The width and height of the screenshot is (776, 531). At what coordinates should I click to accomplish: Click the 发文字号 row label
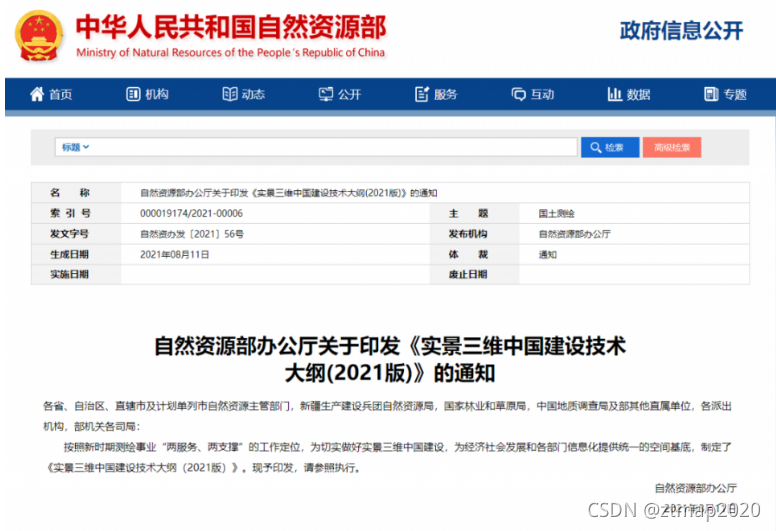click(x=69, y=234)
